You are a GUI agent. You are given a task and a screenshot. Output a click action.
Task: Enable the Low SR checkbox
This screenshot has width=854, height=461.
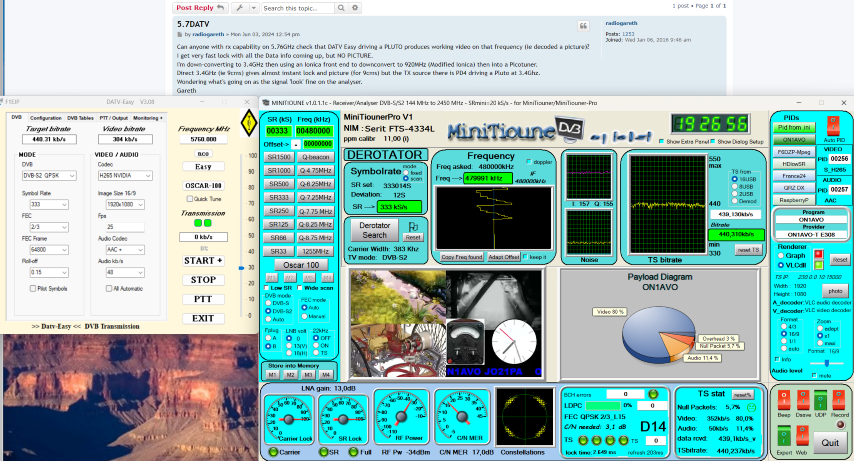point(267,288)
